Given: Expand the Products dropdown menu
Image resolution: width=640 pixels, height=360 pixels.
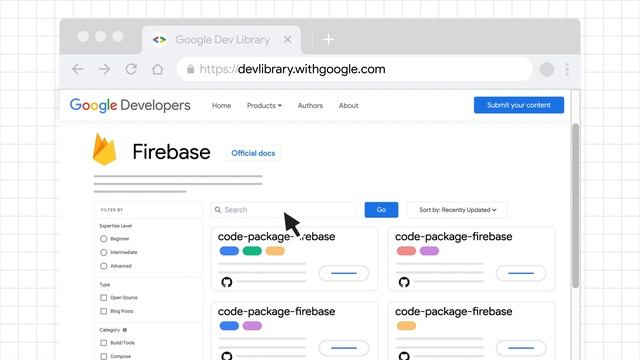Looking at the screenshot, I should (264, 105).
